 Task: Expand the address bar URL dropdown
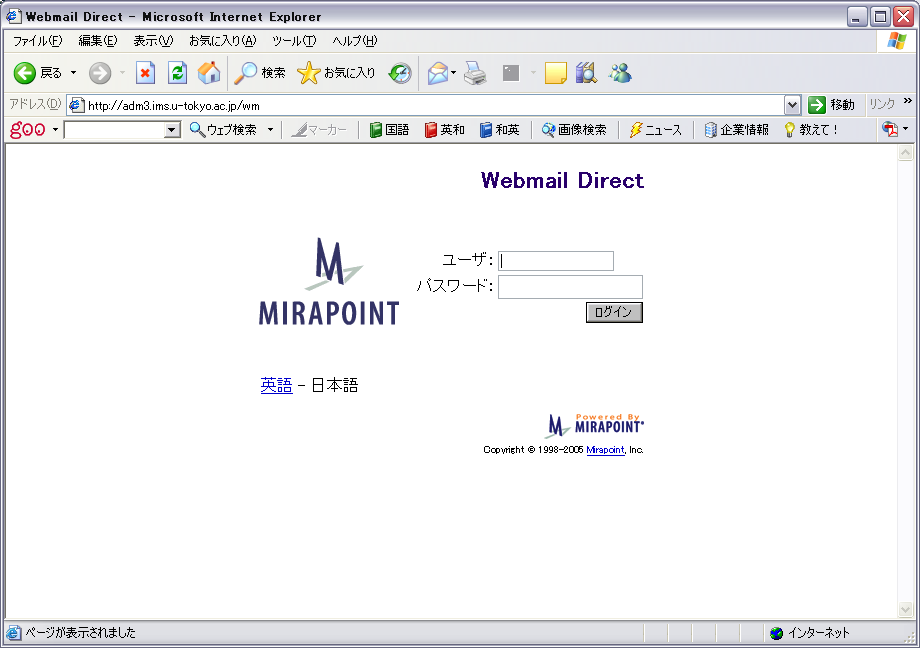(792, 105)
